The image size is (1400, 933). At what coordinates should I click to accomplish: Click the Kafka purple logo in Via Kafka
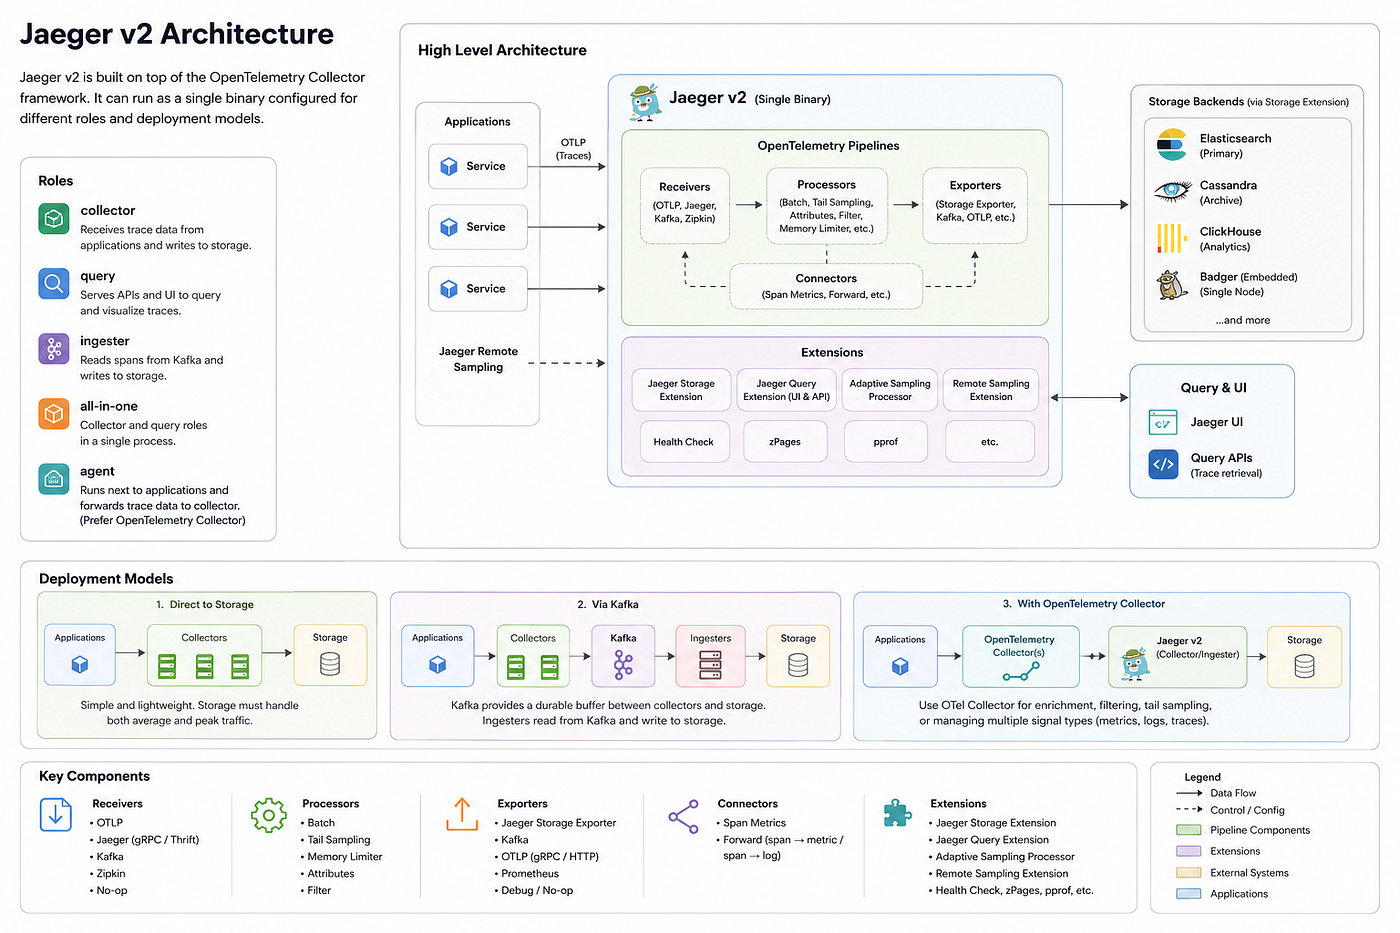pos(623,665)
